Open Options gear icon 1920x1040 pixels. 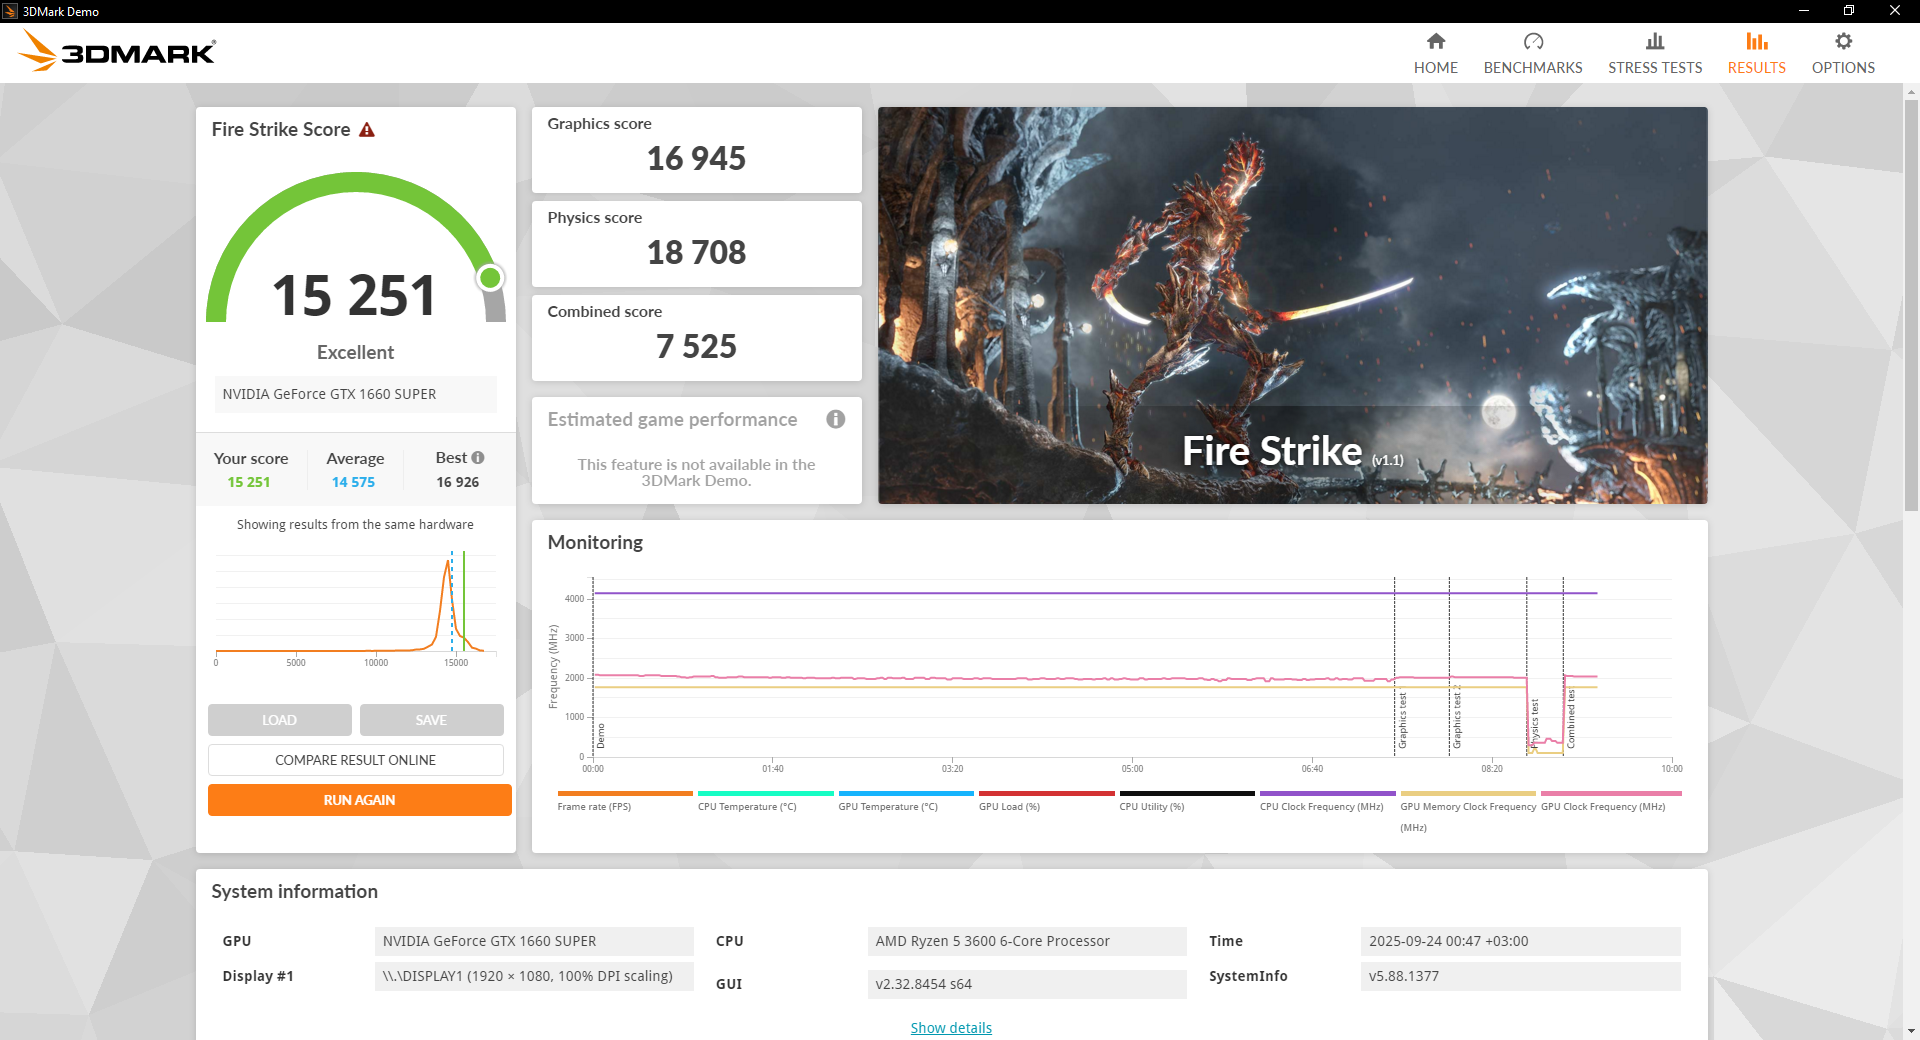click(x=1842, y=42)
